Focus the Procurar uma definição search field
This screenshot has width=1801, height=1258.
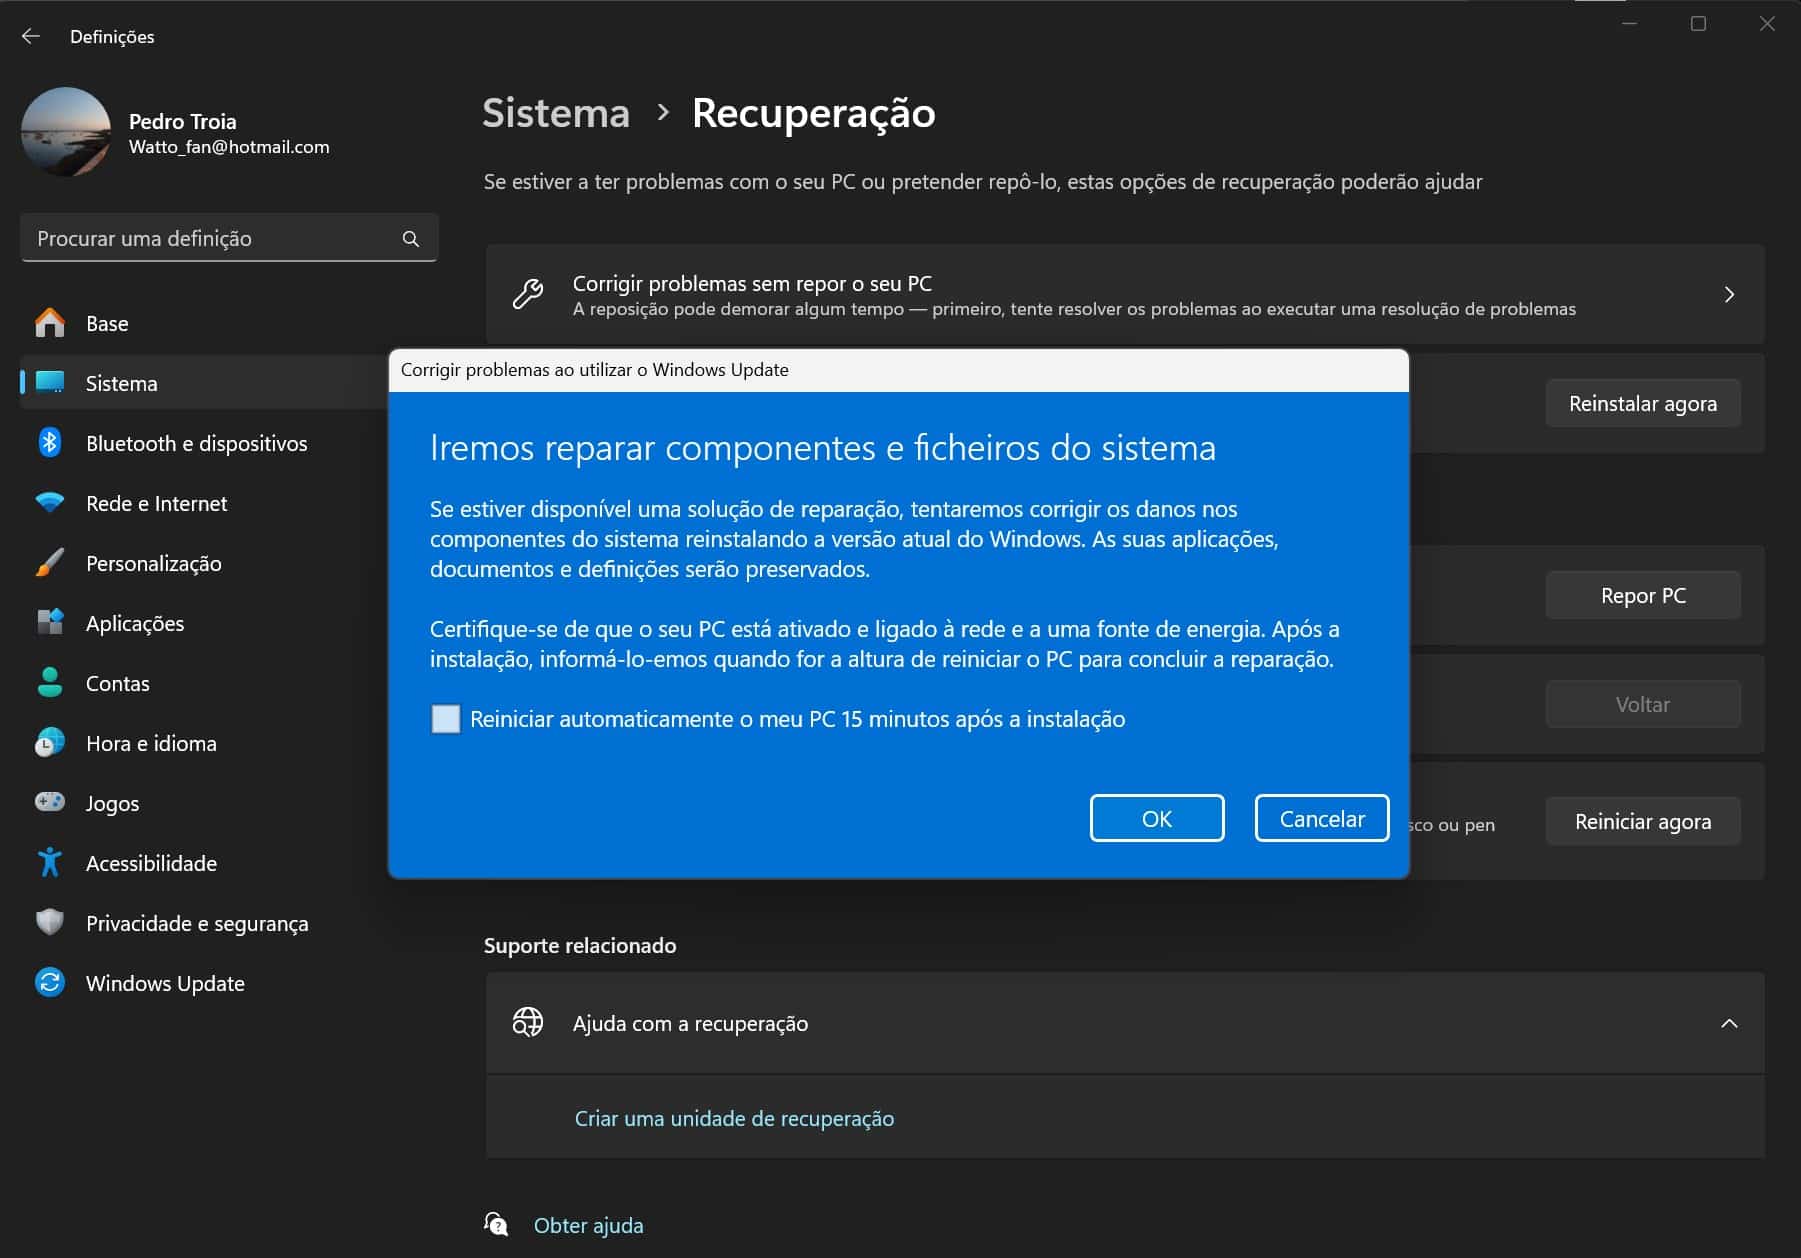pos(210,239)
